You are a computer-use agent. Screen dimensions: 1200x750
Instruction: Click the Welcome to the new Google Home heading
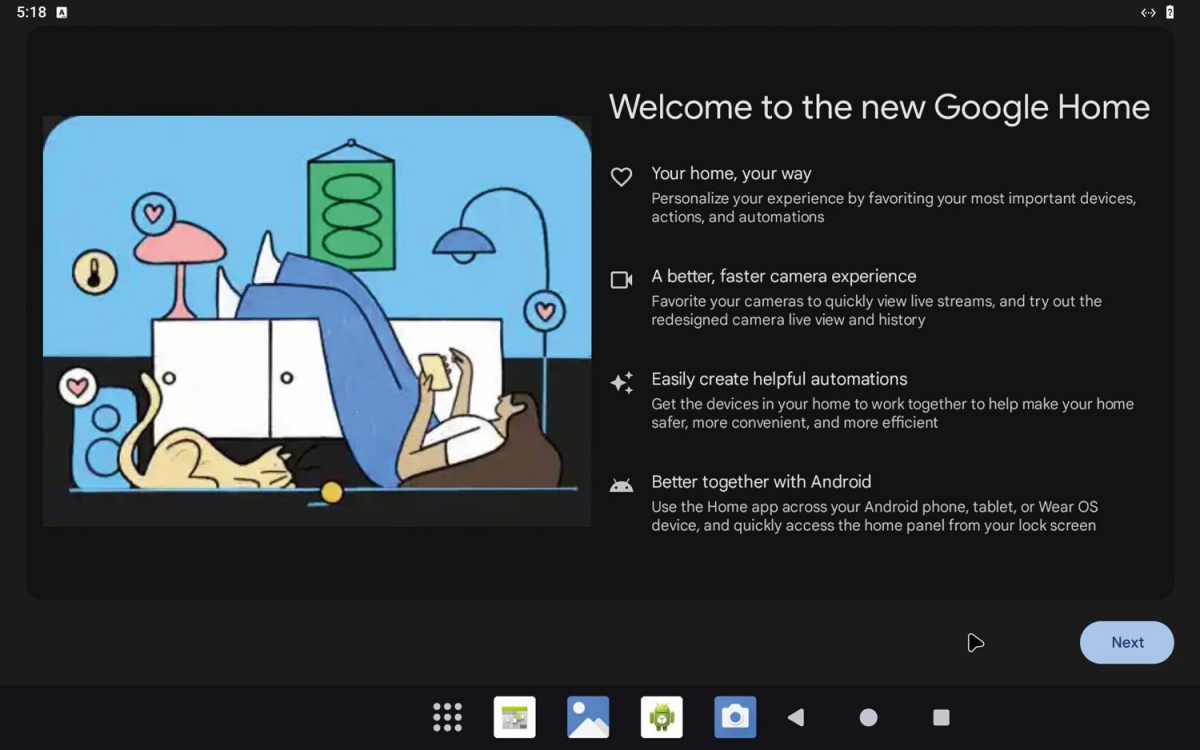[879, 107]
